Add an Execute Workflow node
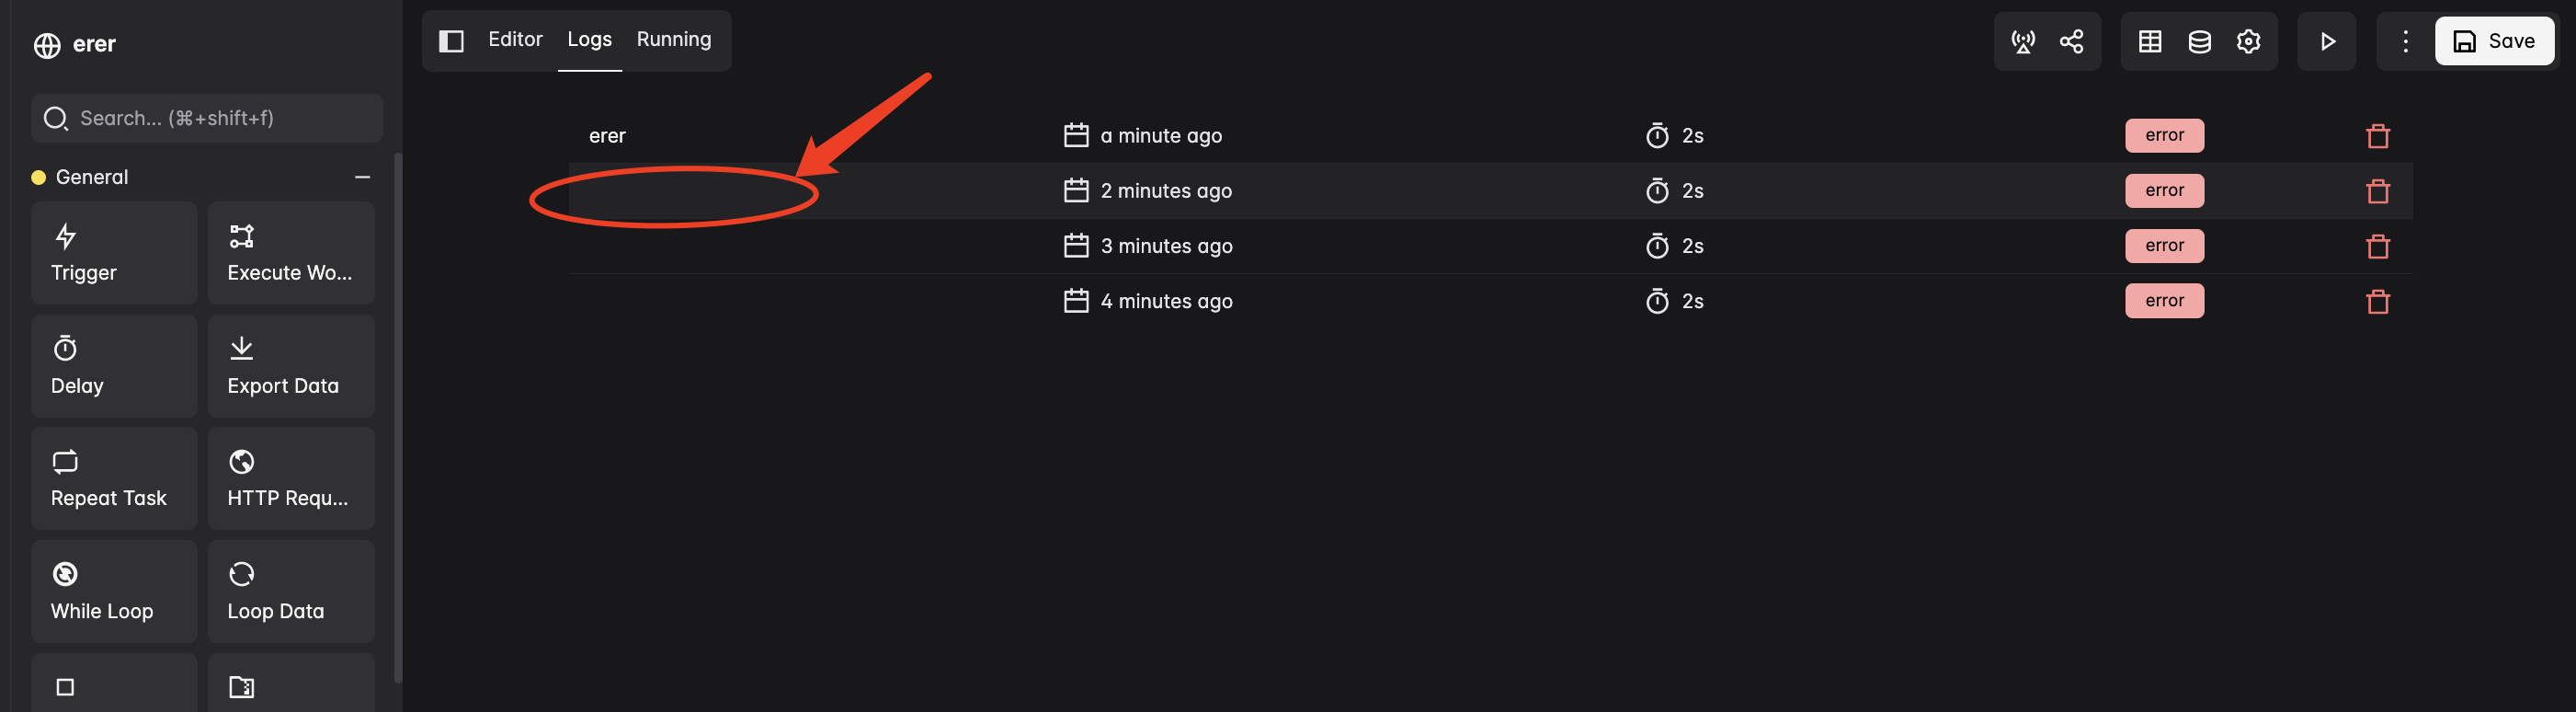Viewport: 2576px width, 712px height. click(291, 252)
